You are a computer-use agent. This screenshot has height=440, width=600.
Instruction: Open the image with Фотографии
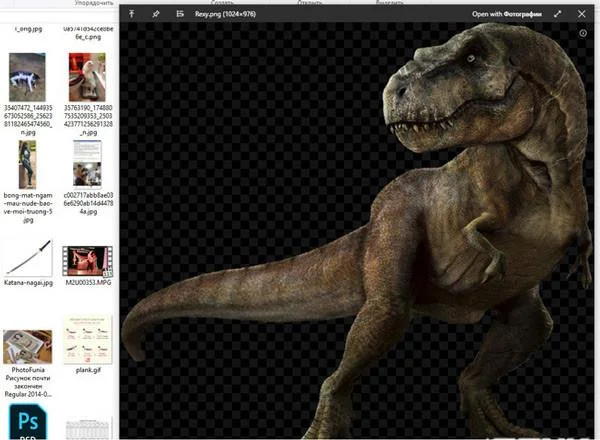coord(507,14)
